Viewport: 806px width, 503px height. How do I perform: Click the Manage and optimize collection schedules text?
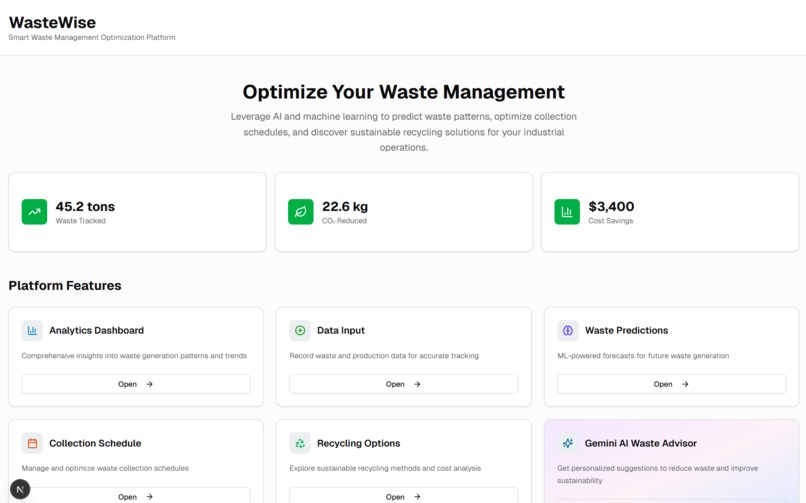[105, 468]
